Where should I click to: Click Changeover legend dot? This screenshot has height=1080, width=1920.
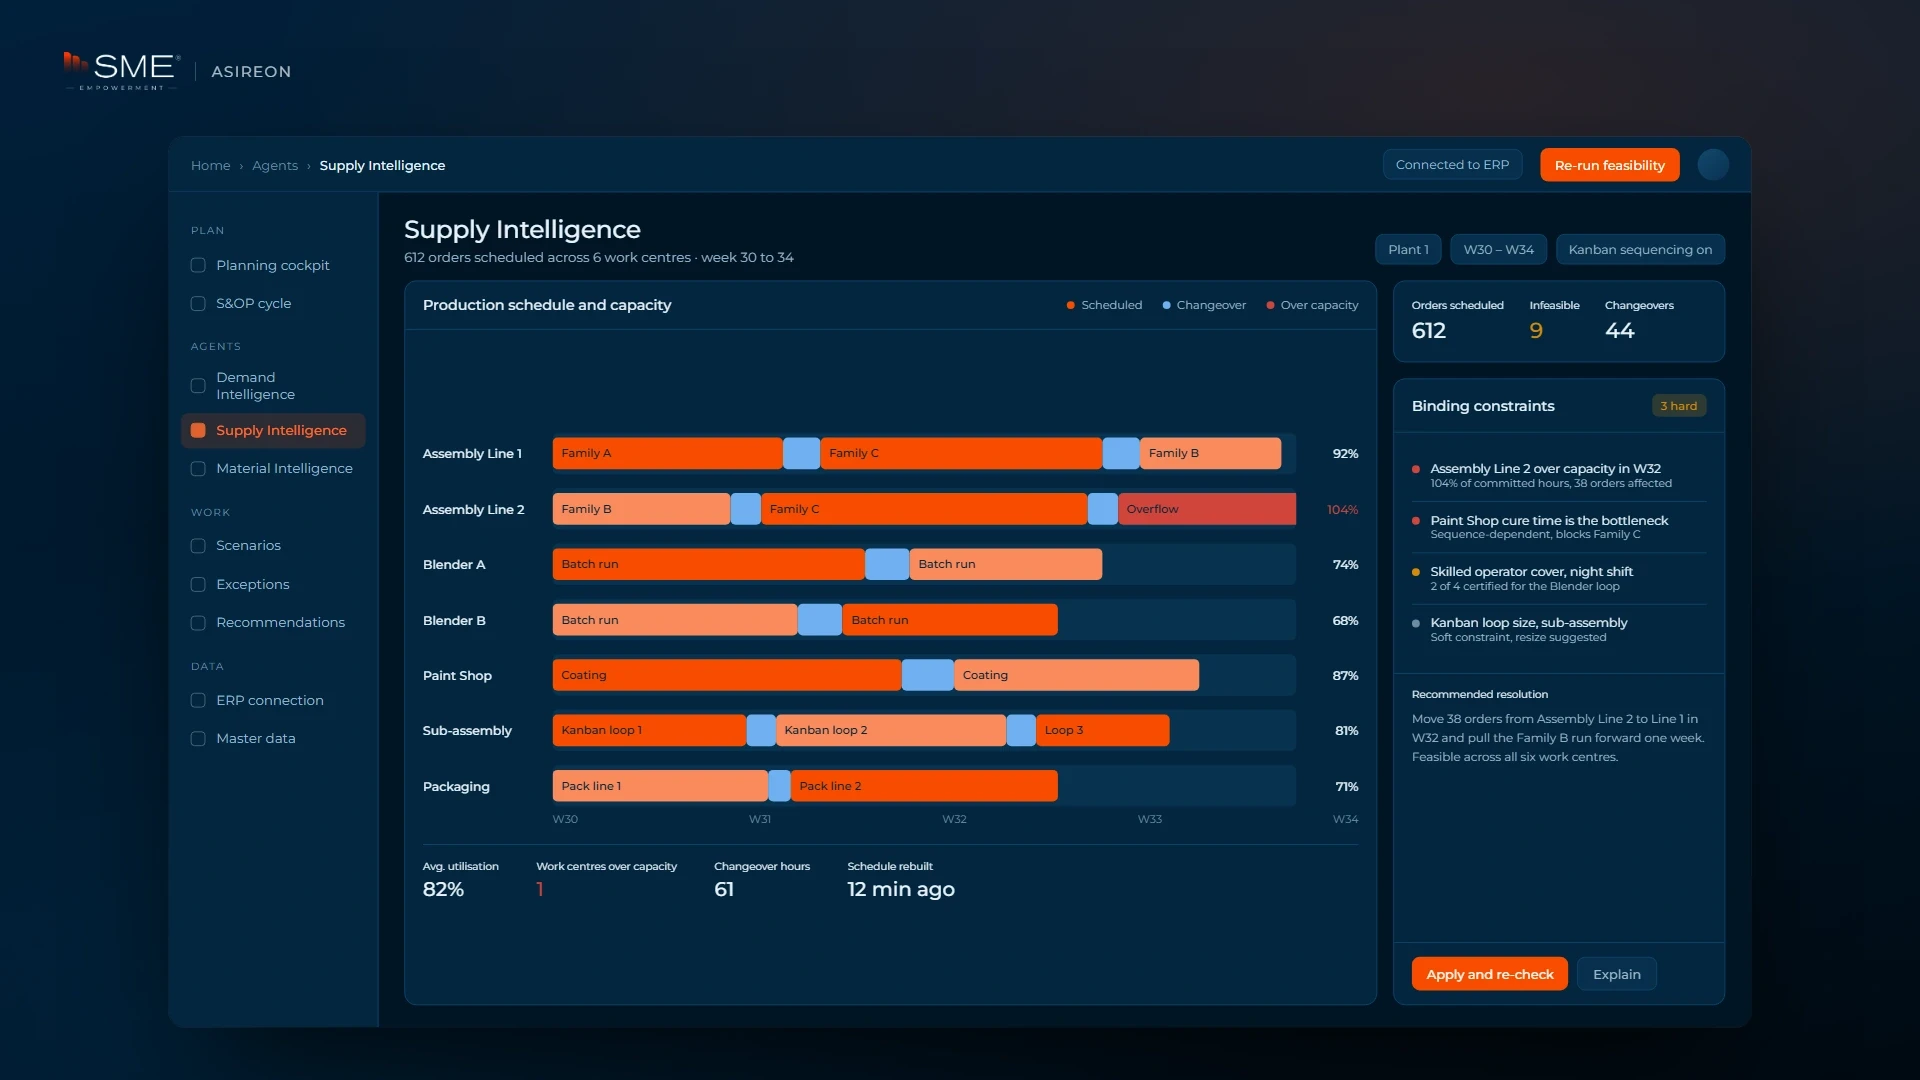[1166, 305]
